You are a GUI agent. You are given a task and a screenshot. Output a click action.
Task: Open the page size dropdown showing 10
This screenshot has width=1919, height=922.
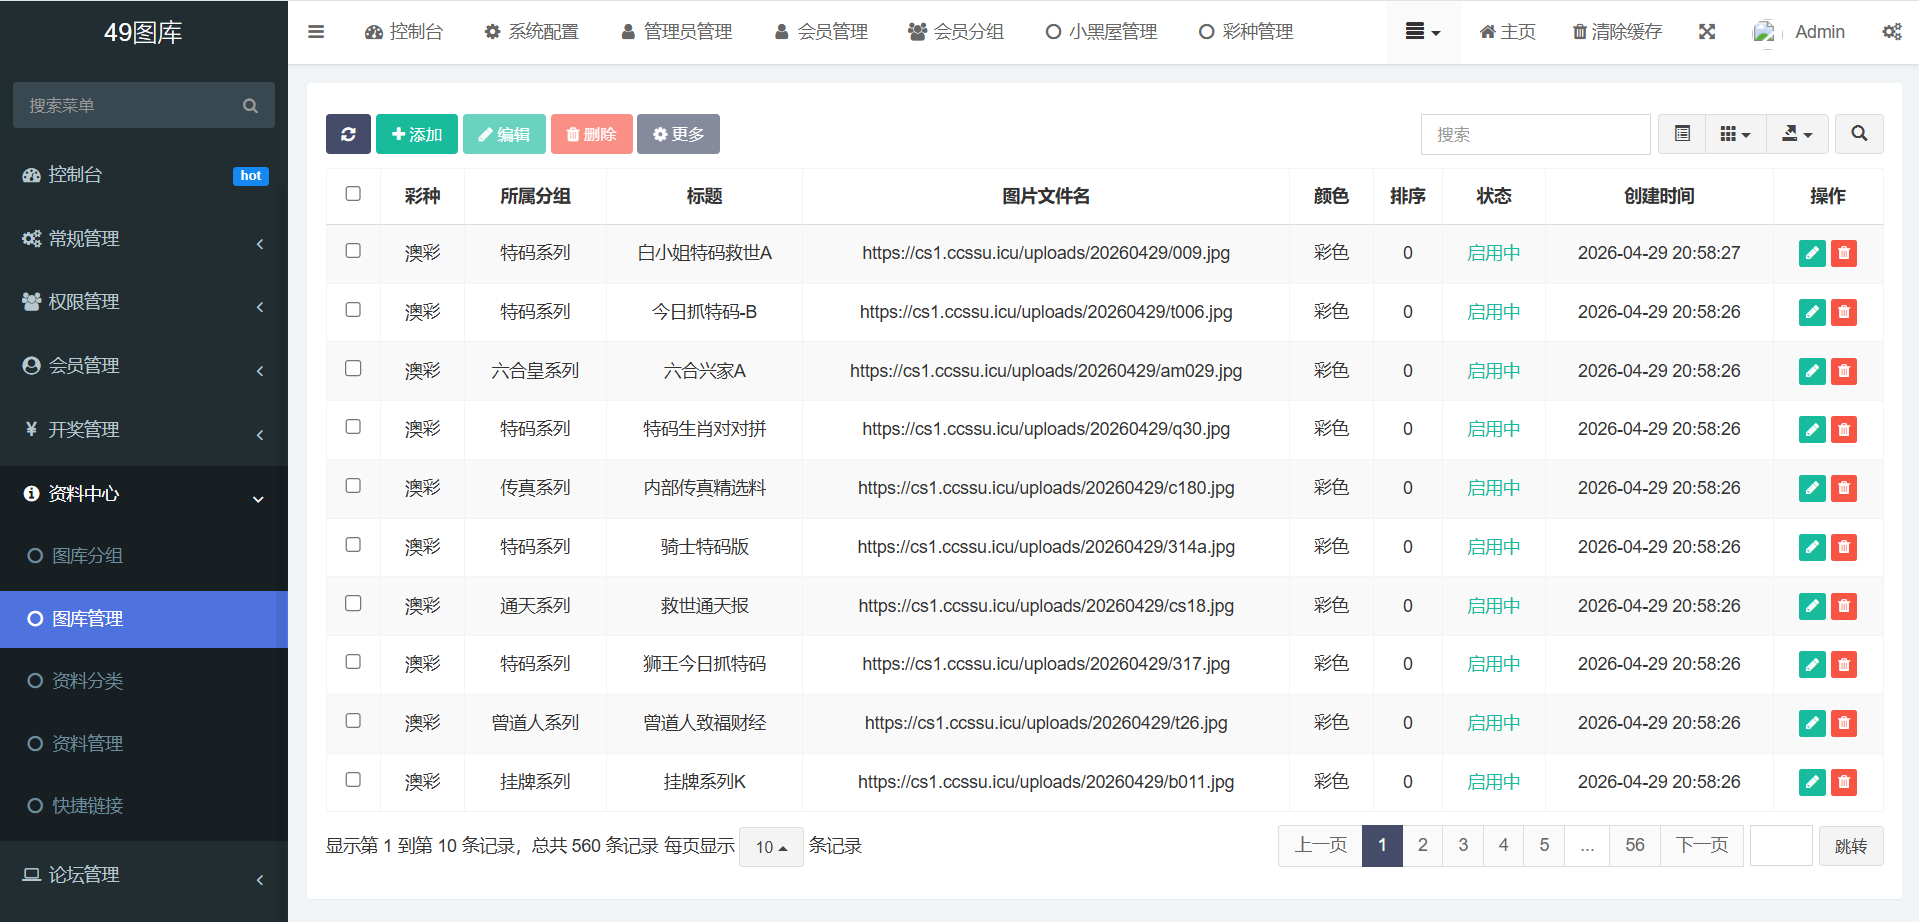[x=771, y=847]
